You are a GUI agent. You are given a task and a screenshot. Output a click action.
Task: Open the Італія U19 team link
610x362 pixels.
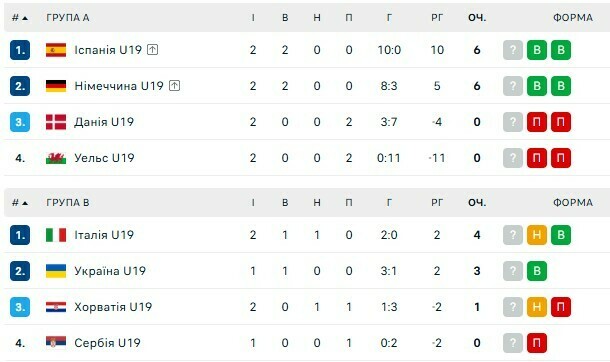tap(104, 235)
